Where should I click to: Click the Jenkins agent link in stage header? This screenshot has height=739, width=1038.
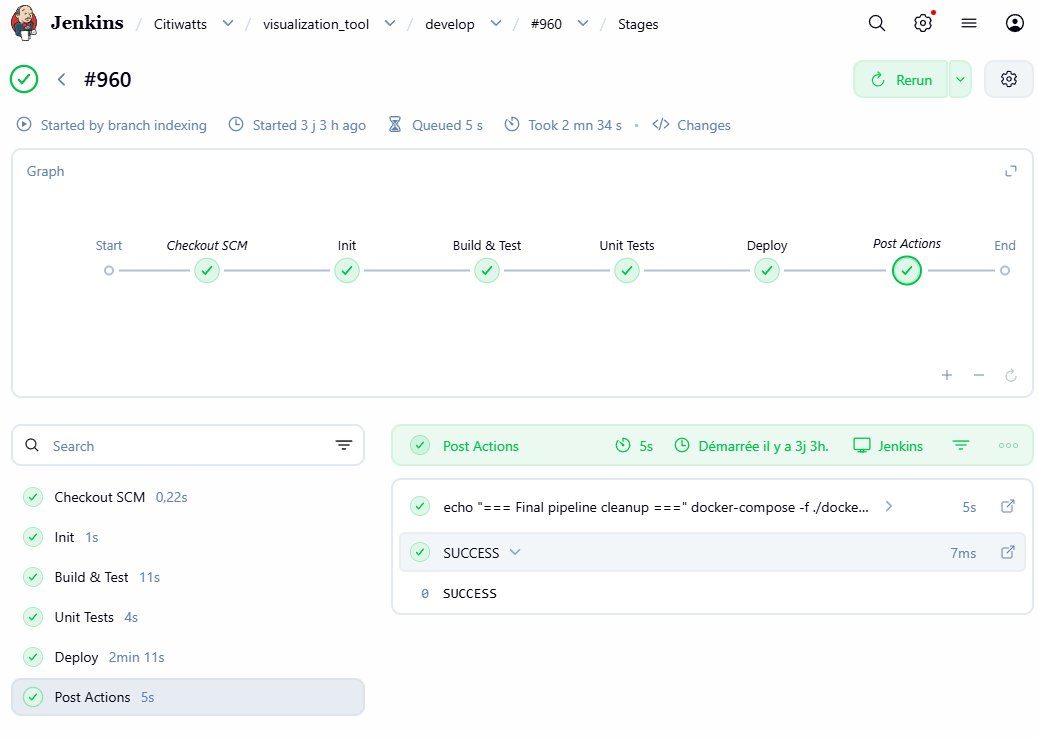click(888, 446)
